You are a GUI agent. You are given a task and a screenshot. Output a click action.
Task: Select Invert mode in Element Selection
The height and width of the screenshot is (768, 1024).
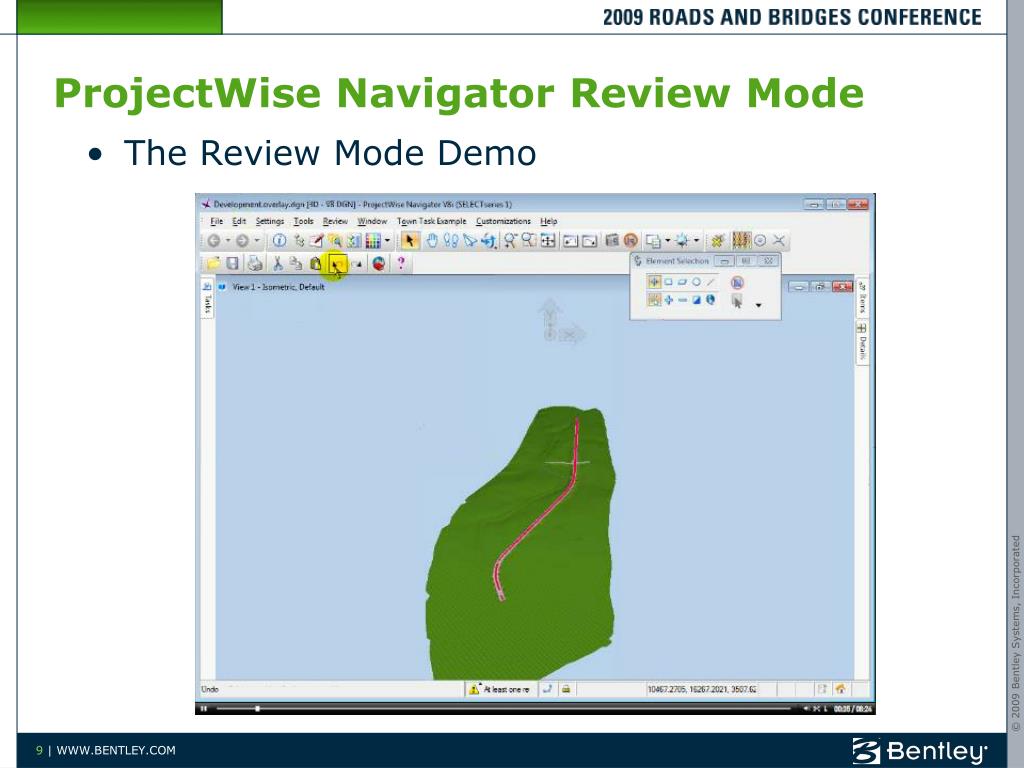point(696,300)
